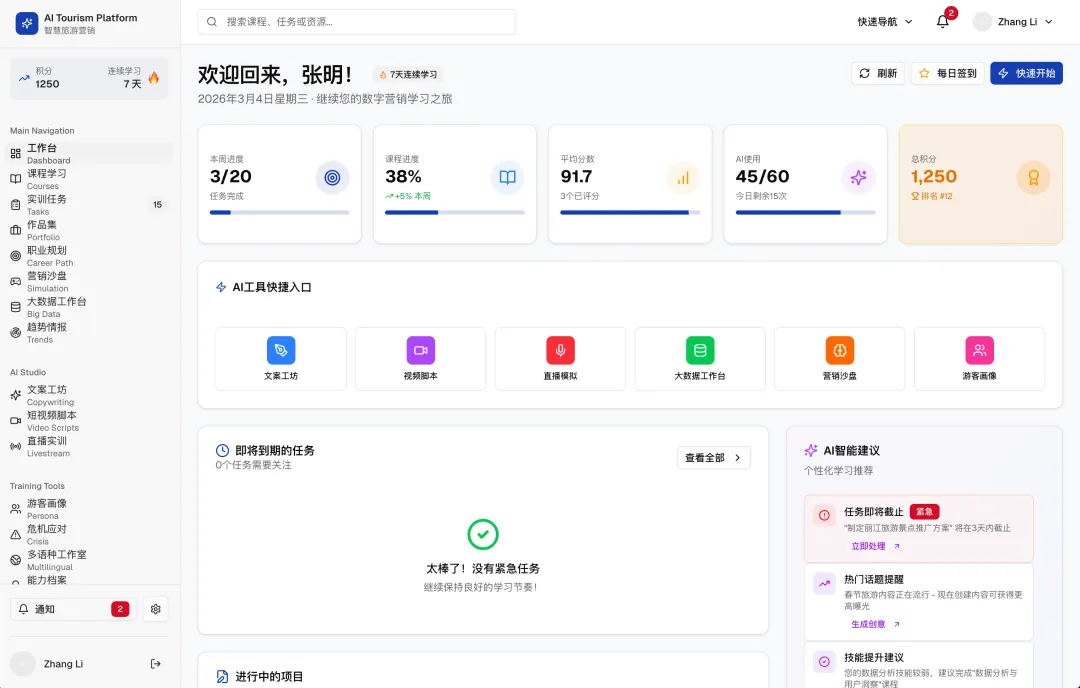Open 游客画像 Persona in sidebar

(x=90, y=509)
